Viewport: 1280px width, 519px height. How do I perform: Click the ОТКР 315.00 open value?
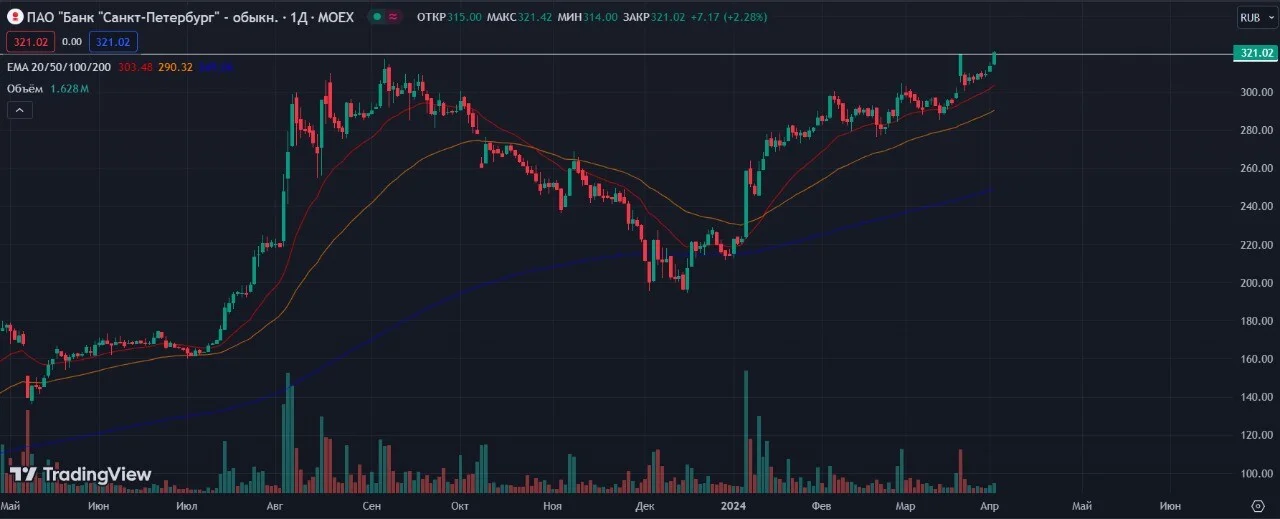click(x=449, y=17)
